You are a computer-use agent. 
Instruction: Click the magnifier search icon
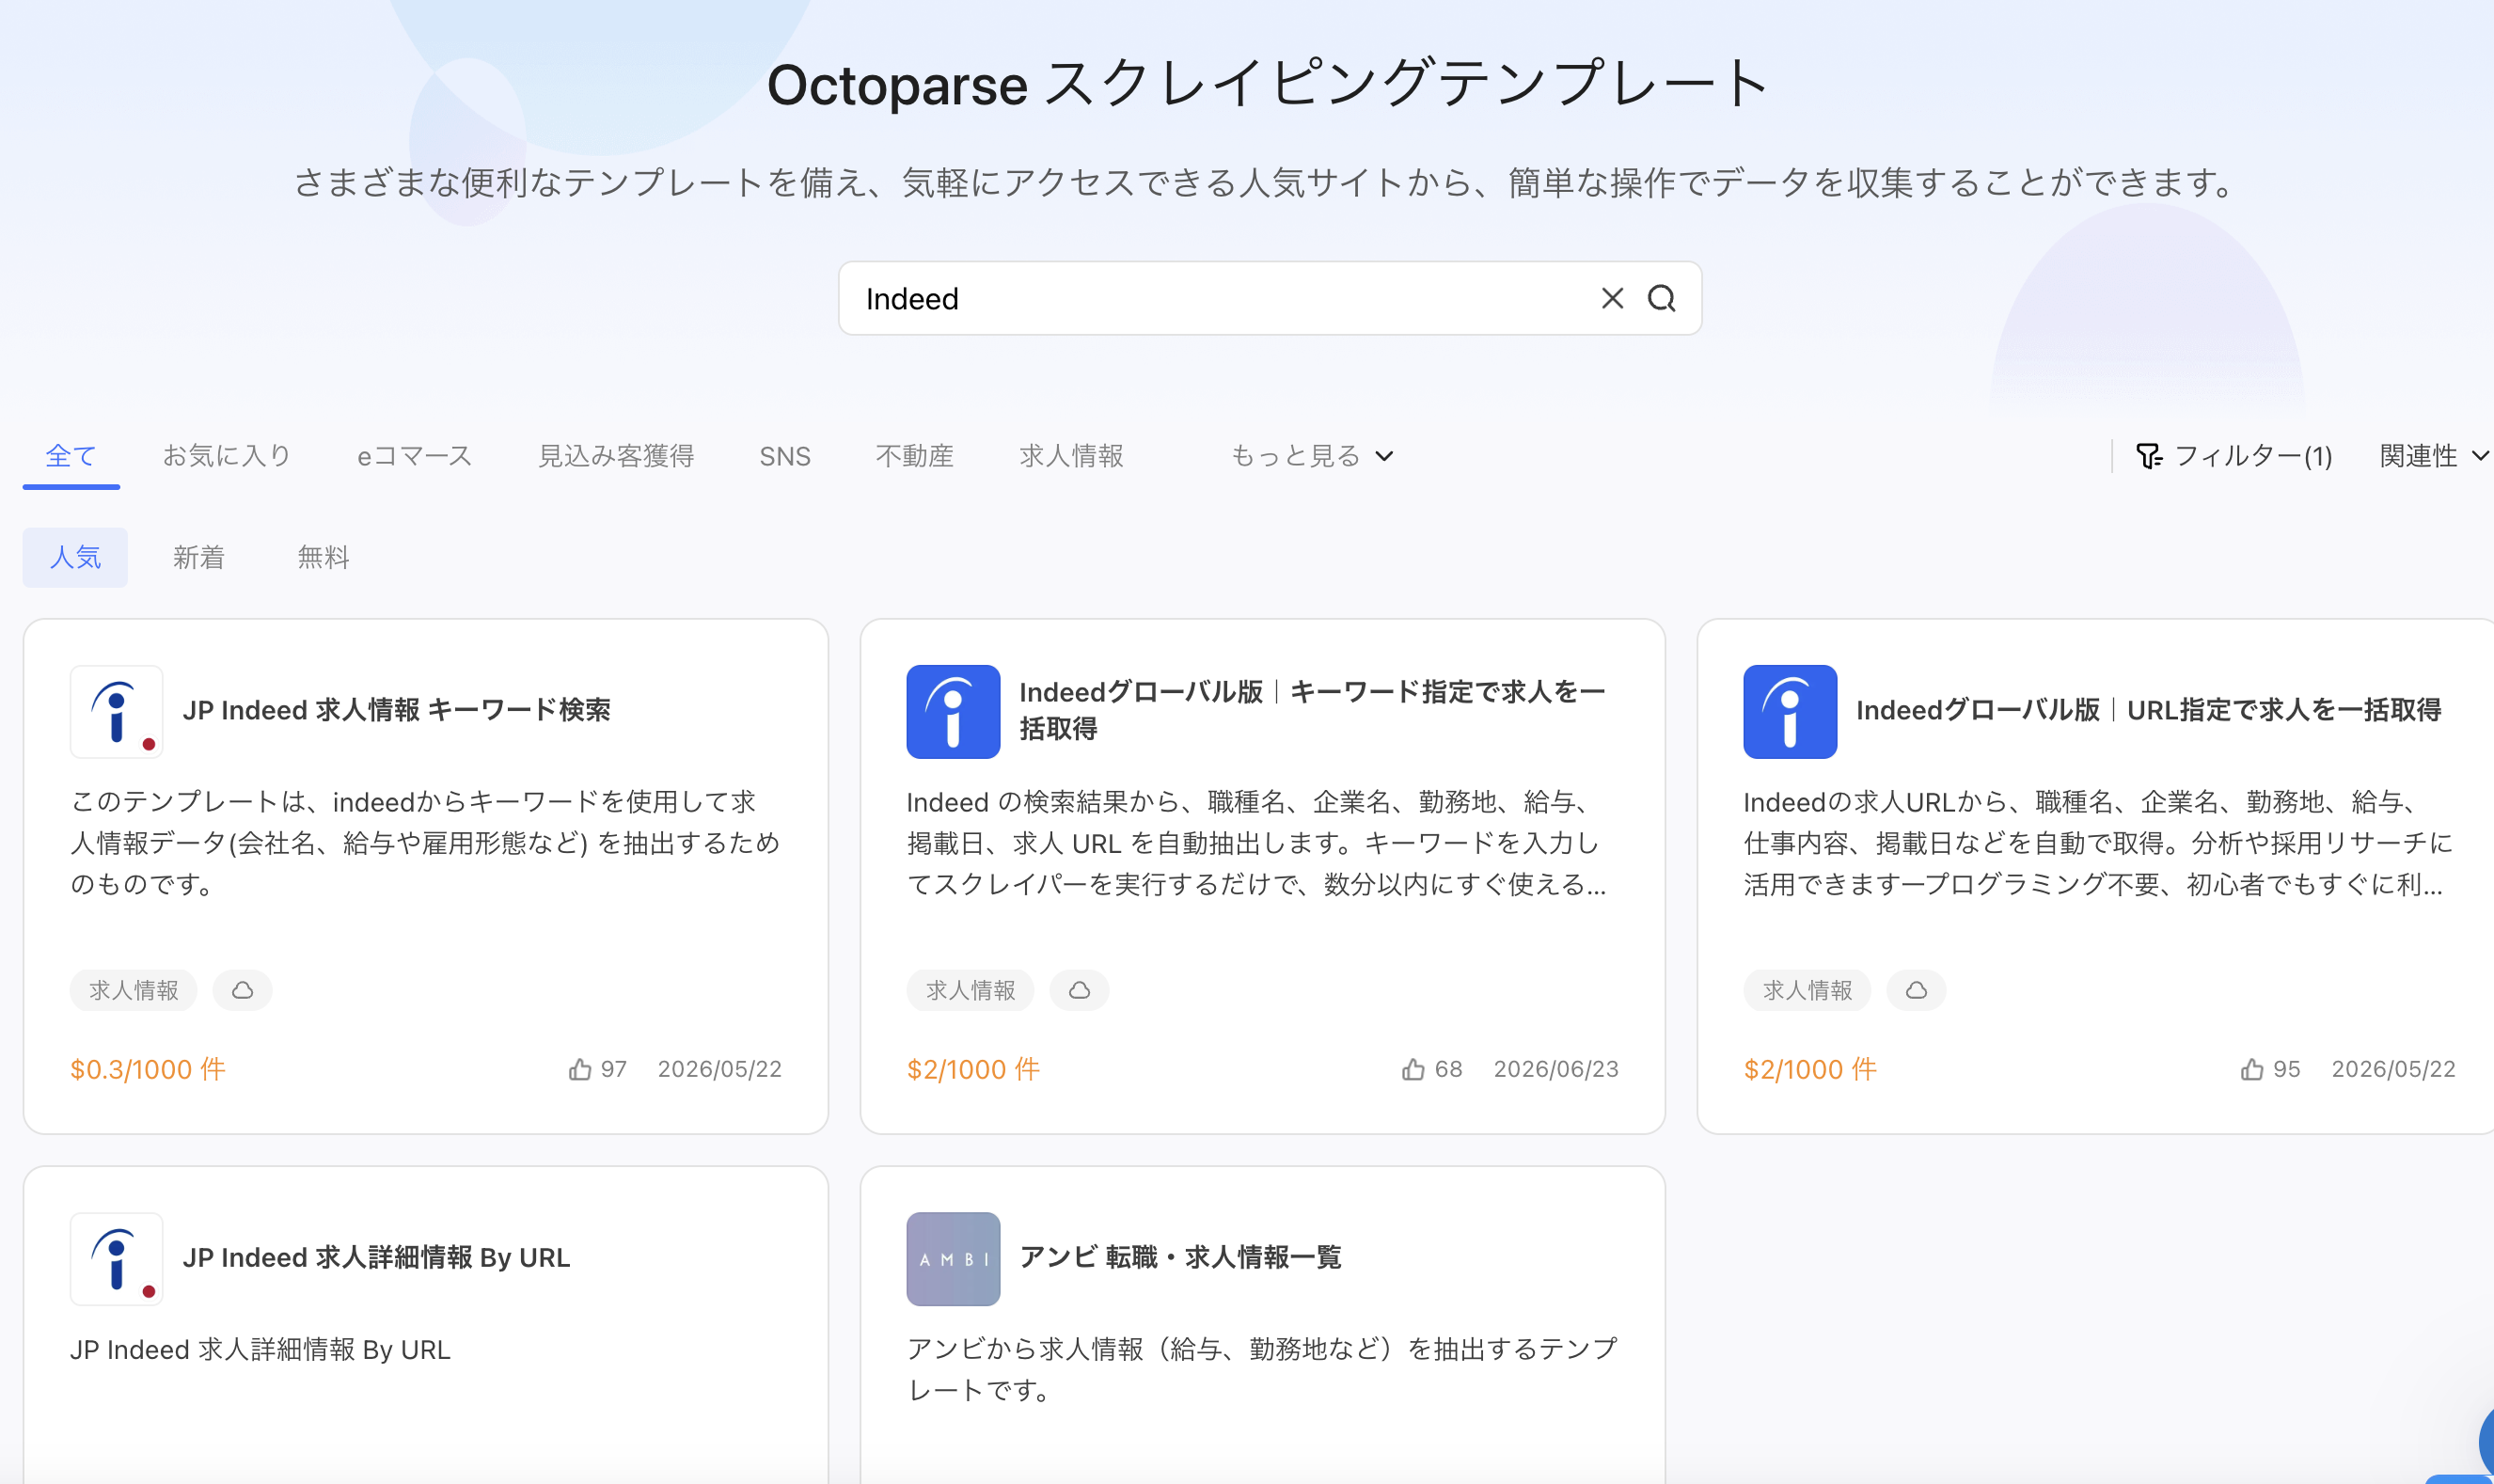(x=1661, y=298)
